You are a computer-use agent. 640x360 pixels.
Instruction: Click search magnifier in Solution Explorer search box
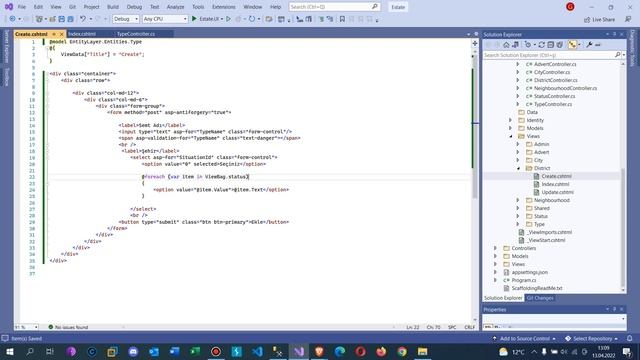point(618,55)
